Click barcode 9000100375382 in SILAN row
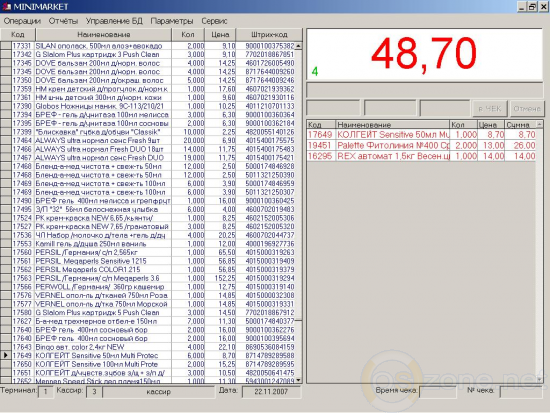 (x=270, y=46)
